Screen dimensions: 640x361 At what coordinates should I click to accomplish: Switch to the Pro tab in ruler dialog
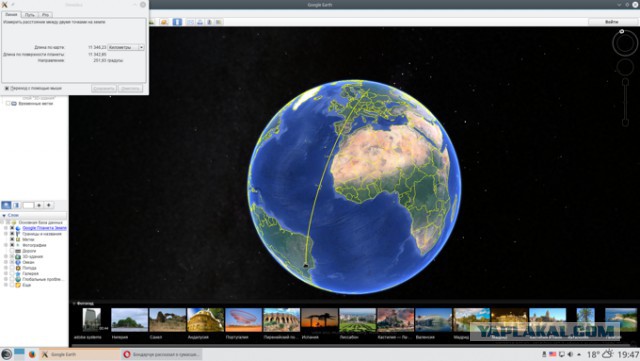coord(45,15)
